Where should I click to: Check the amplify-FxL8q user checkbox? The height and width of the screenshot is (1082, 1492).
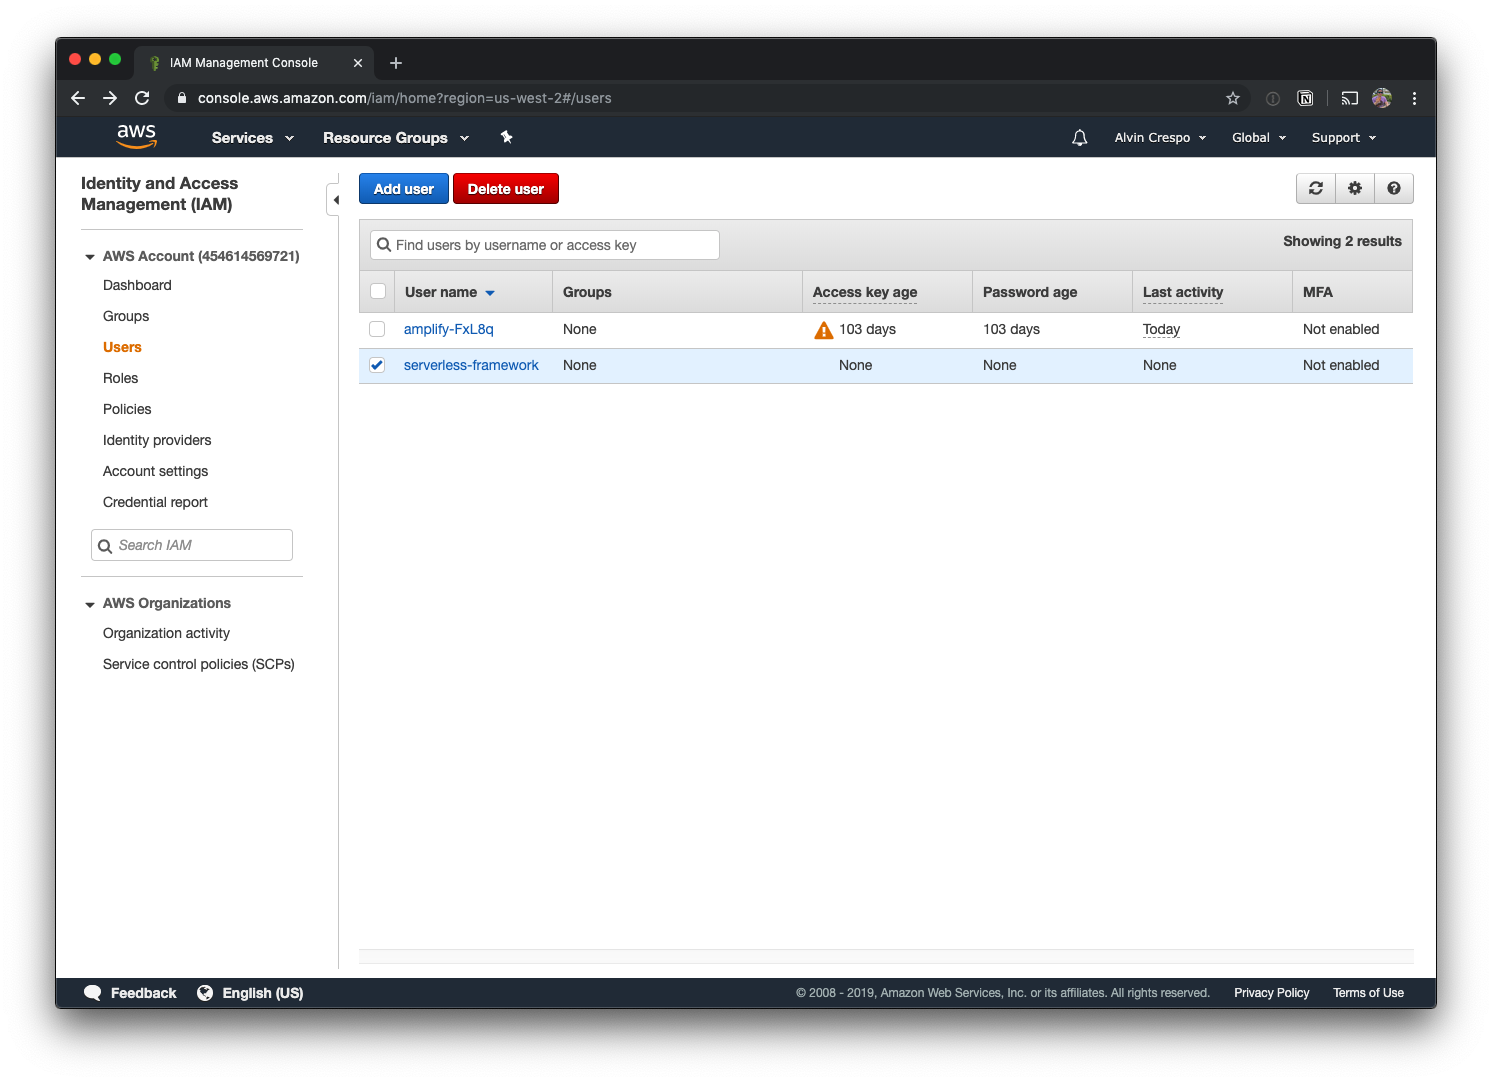click(x=377, y=329)
